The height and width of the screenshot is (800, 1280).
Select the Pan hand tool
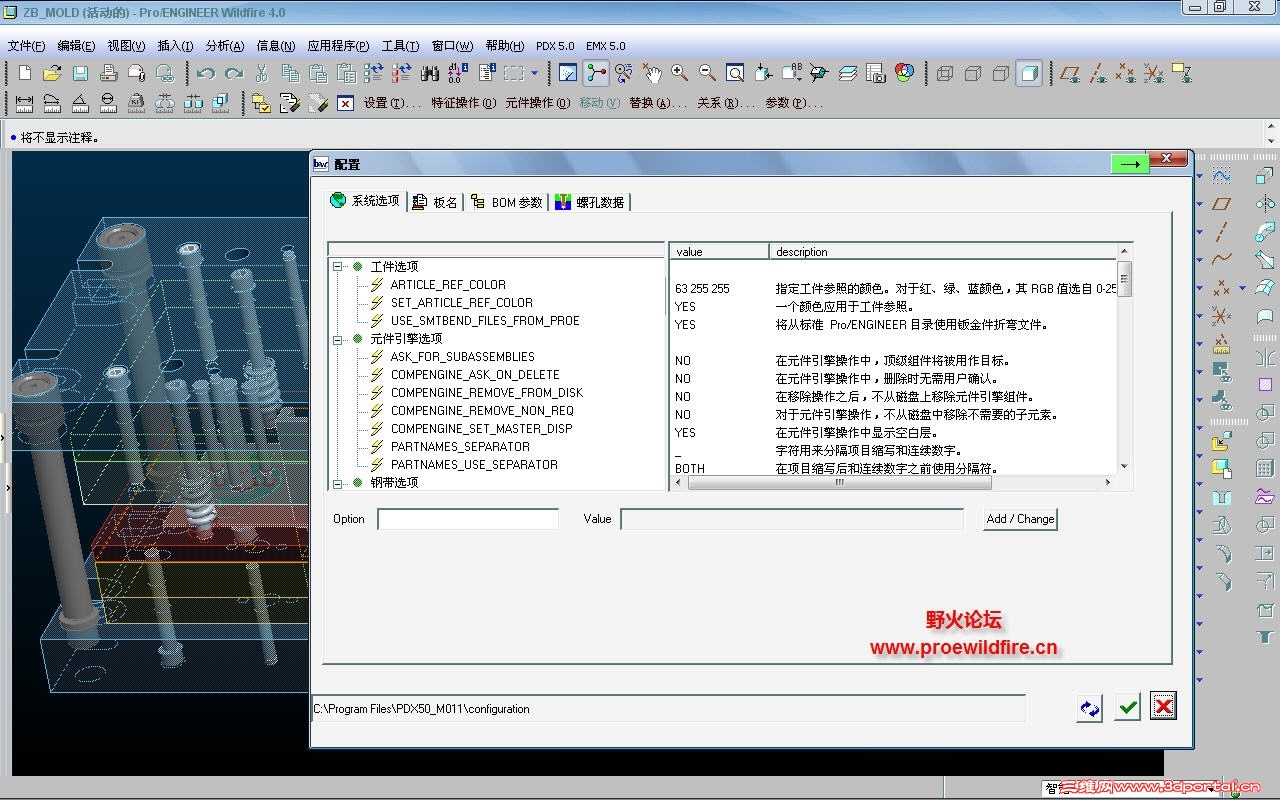(x=652, y=73)
